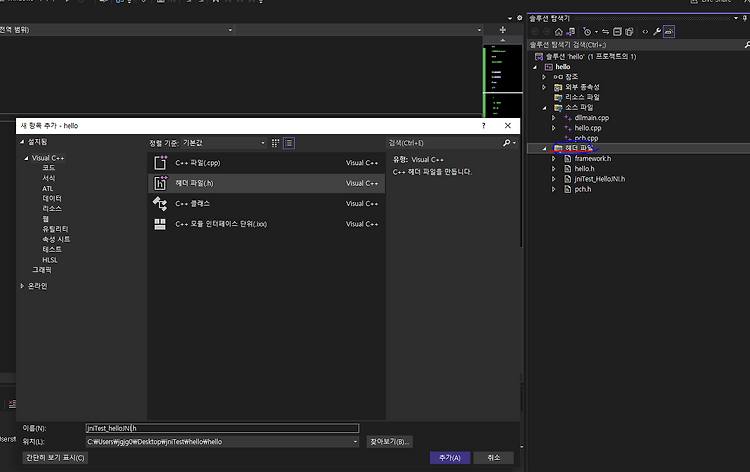The height and width of the screenshot is (472, 750).
Task: Click the dialog help question mark
Action: click(484, 126)
